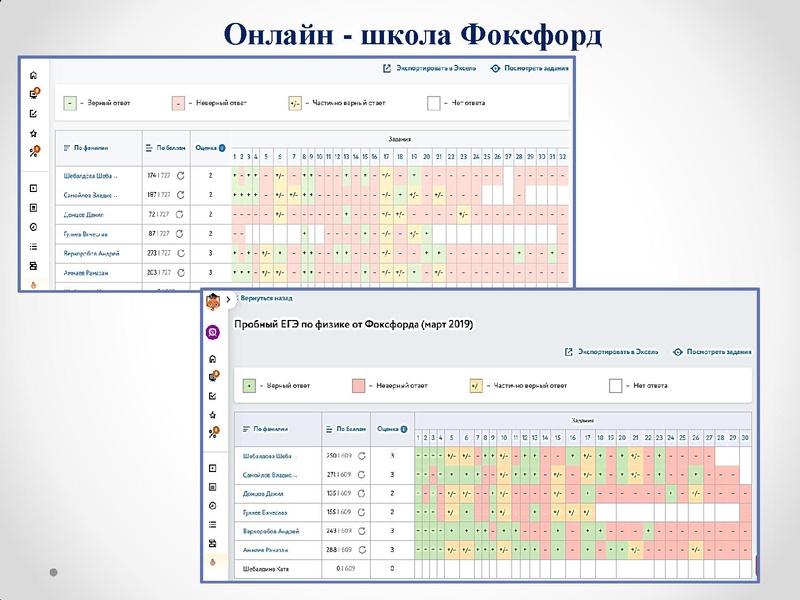The image size is (800, 600).
Task: Open notifications via the bell icon with badge
Action: point(213,374)
